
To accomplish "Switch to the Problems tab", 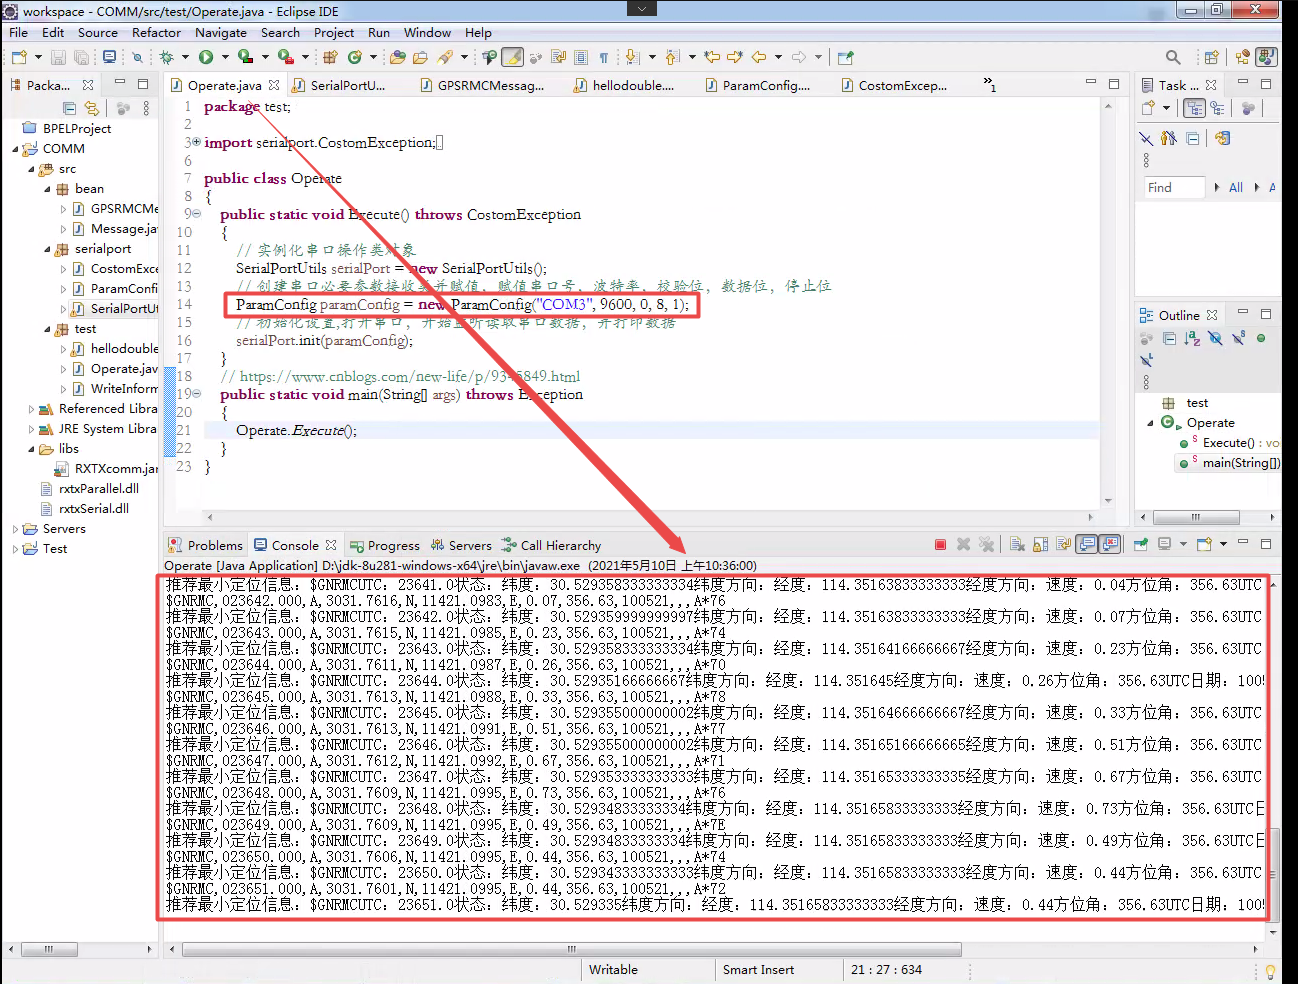I will click(206, 545).
